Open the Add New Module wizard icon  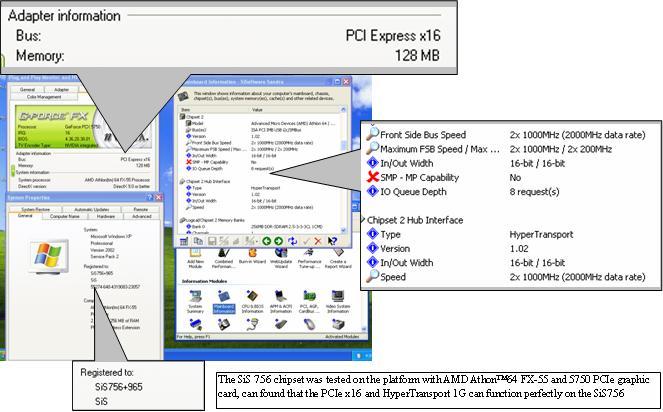195,258
